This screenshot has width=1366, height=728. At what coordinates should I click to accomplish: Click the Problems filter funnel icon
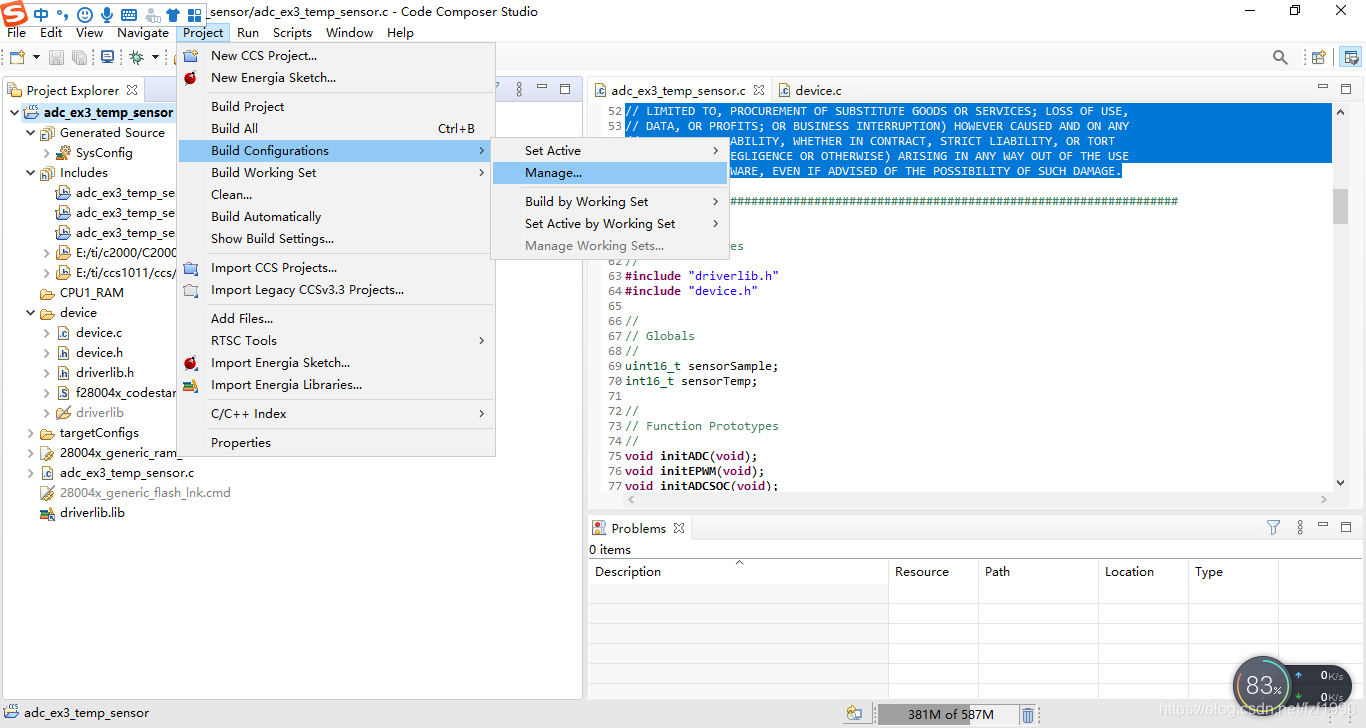[1274, 527]
